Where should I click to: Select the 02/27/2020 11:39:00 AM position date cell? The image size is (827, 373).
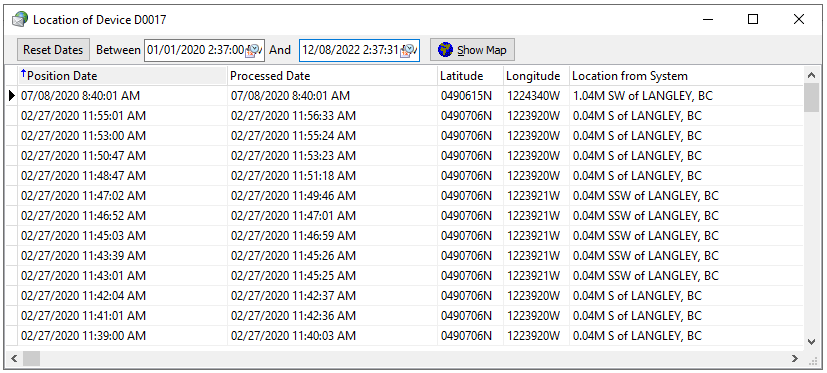pos(122,336)
